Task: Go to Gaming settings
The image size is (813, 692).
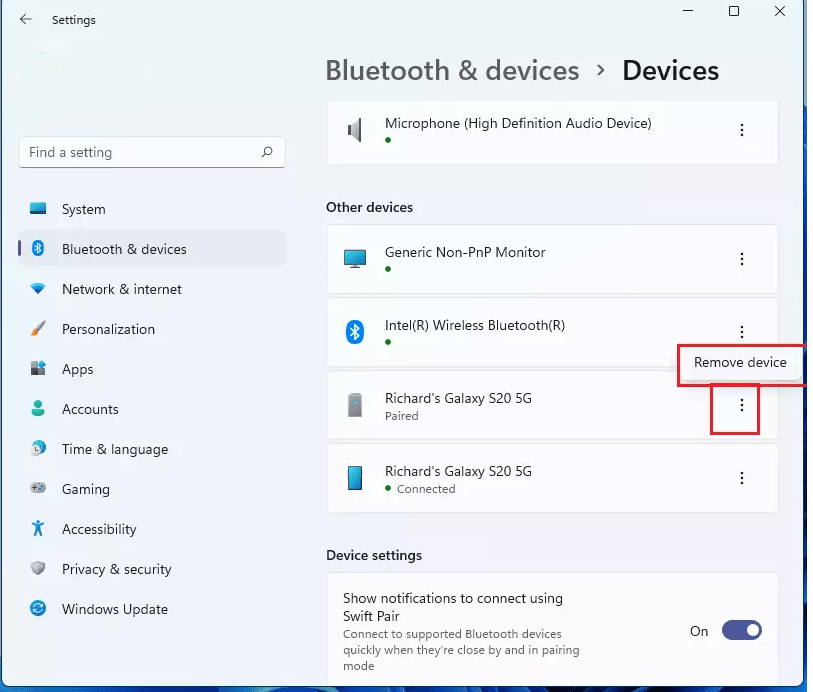Action: pos(152,489)
